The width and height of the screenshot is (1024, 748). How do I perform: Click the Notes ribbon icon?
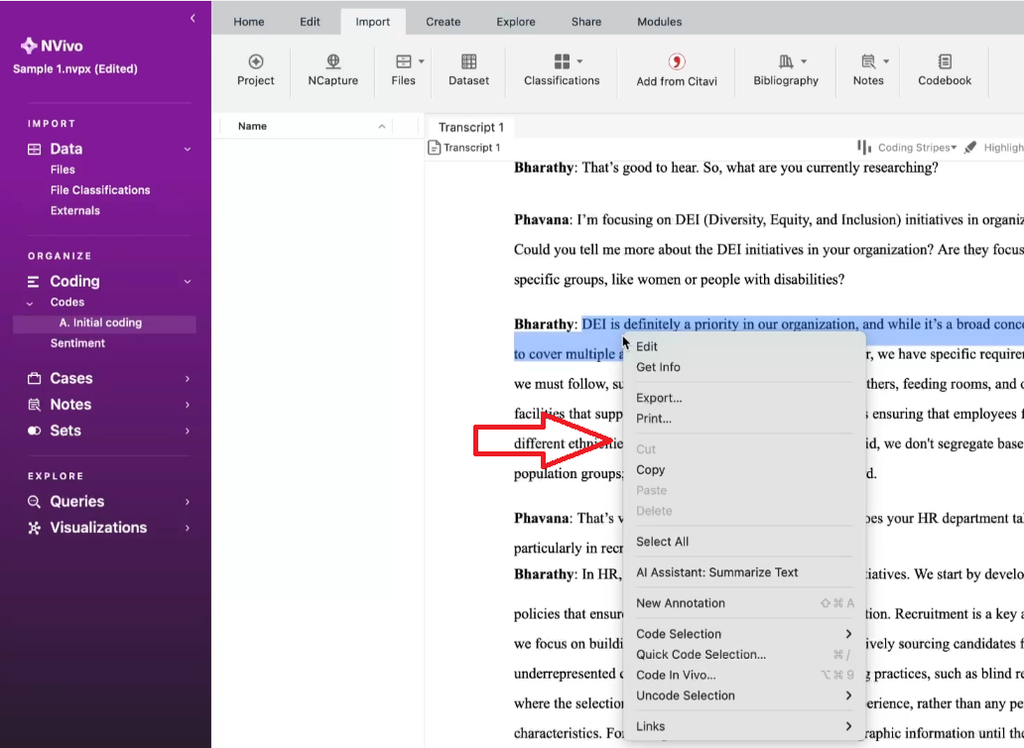pyautogui.click(x=868, y=61)
